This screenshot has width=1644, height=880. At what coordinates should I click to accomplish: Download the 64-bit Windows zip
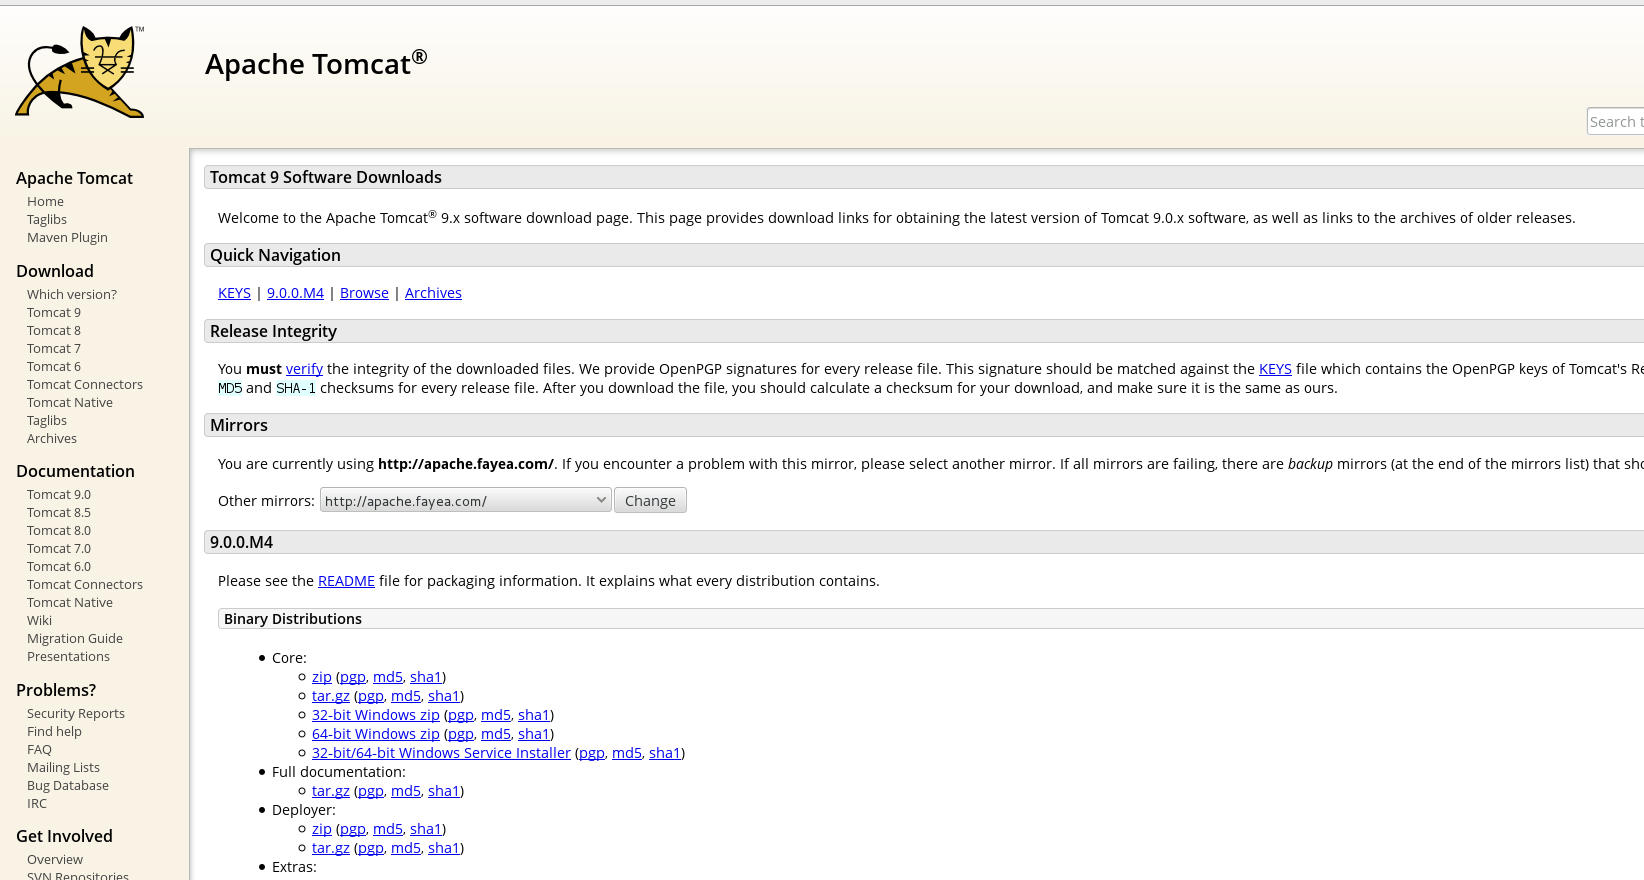(375, 734)
